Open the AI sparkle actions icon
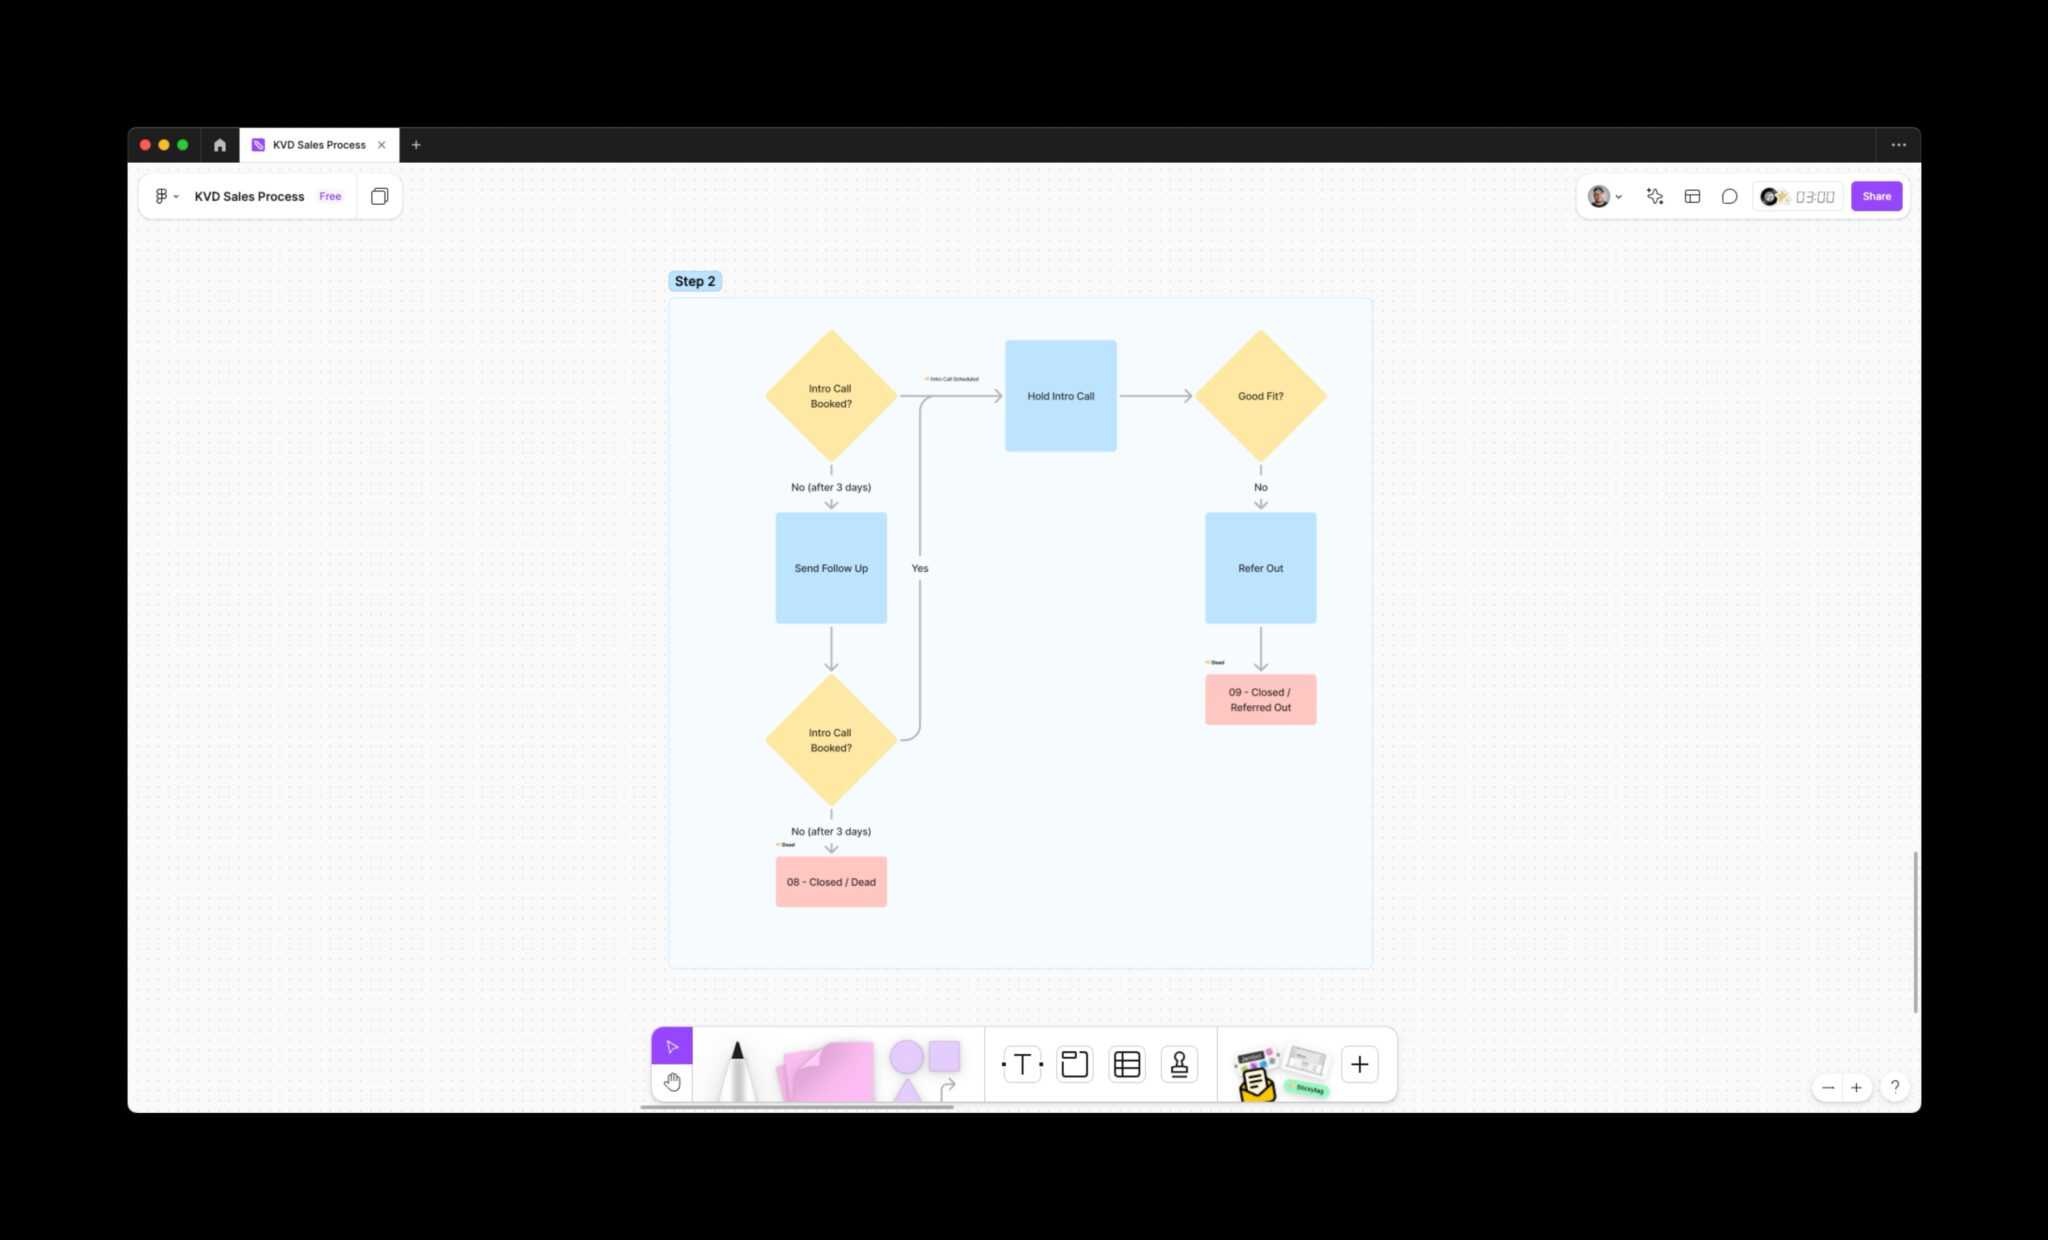 click(x=1655, y=196)
